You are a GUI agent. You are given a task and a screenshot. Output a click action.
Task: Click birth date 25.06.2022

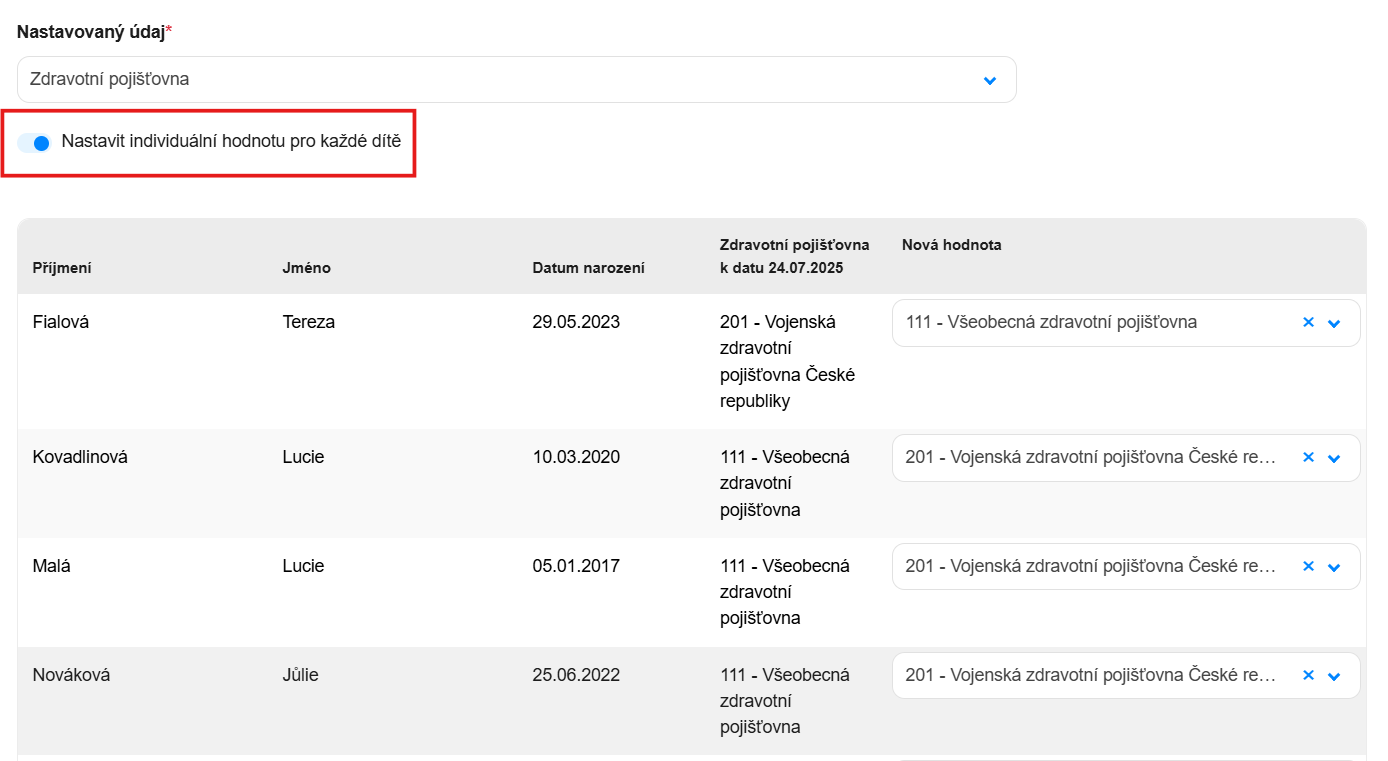pyautogui.click(x=576, y=675)
